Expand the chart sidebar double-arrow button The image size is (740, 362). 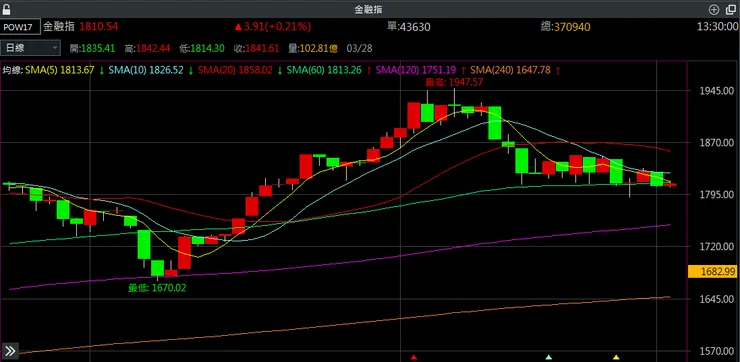(x=9, y=351)
